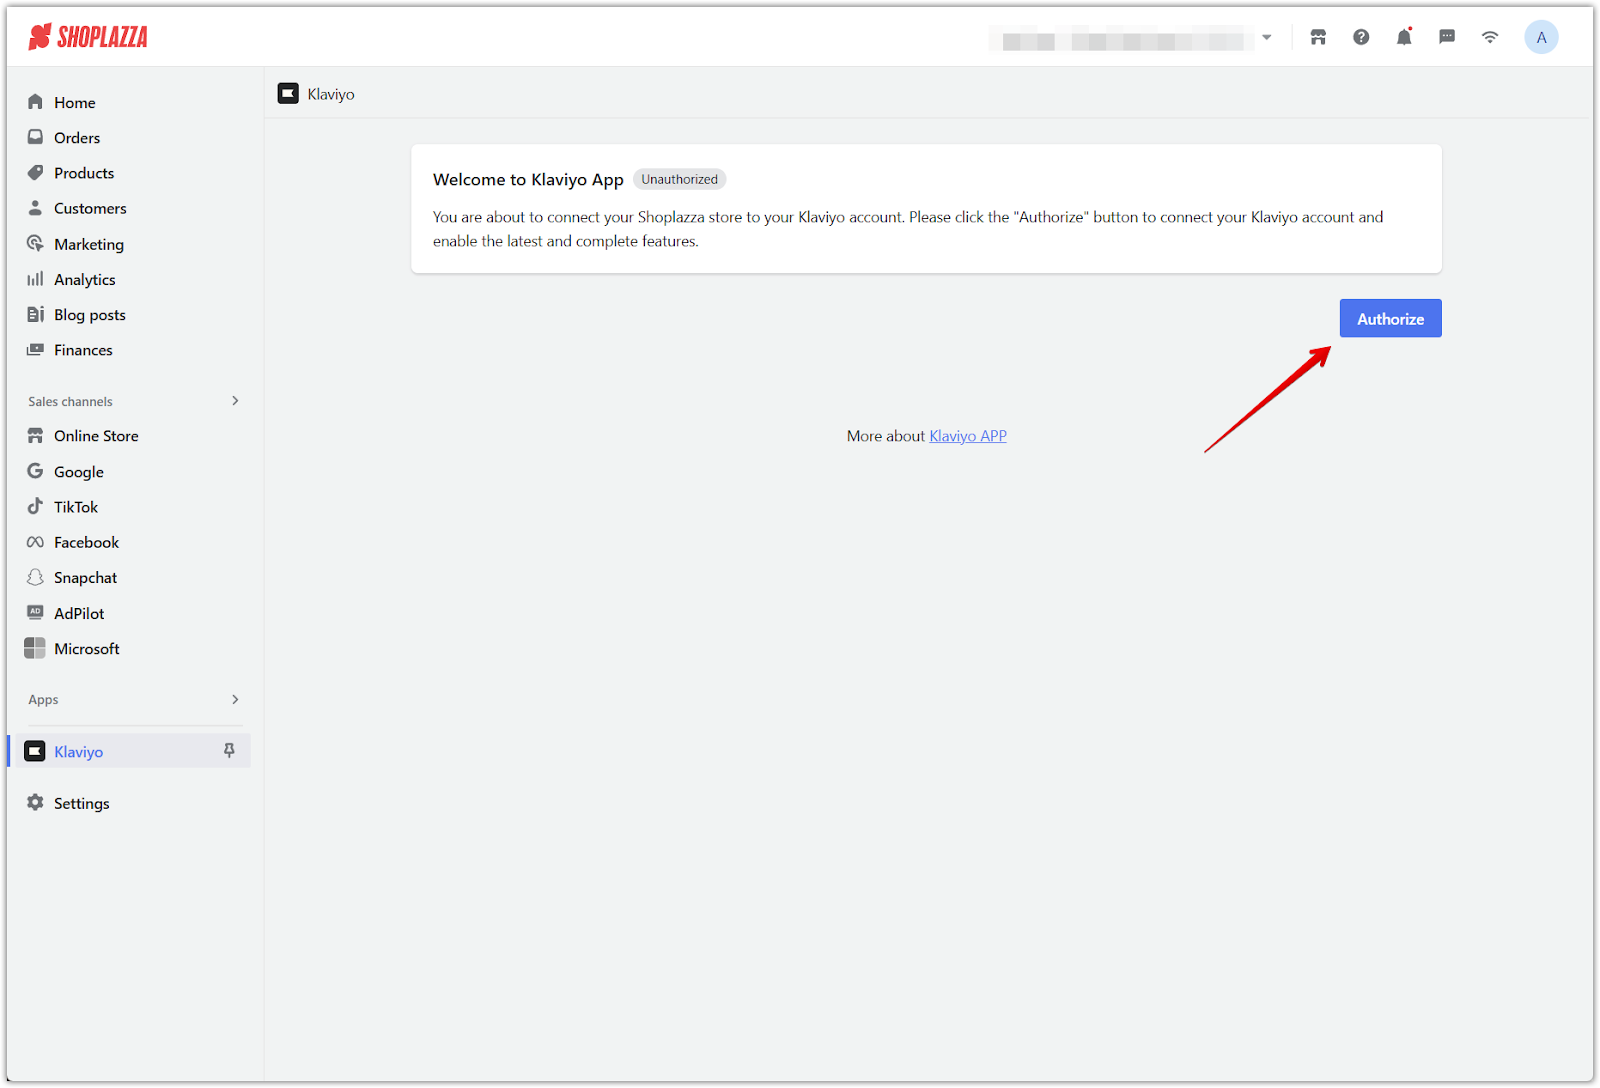Open the chat messages icon
This screenshot has height=1088, width=1600.
point(1447,37)
